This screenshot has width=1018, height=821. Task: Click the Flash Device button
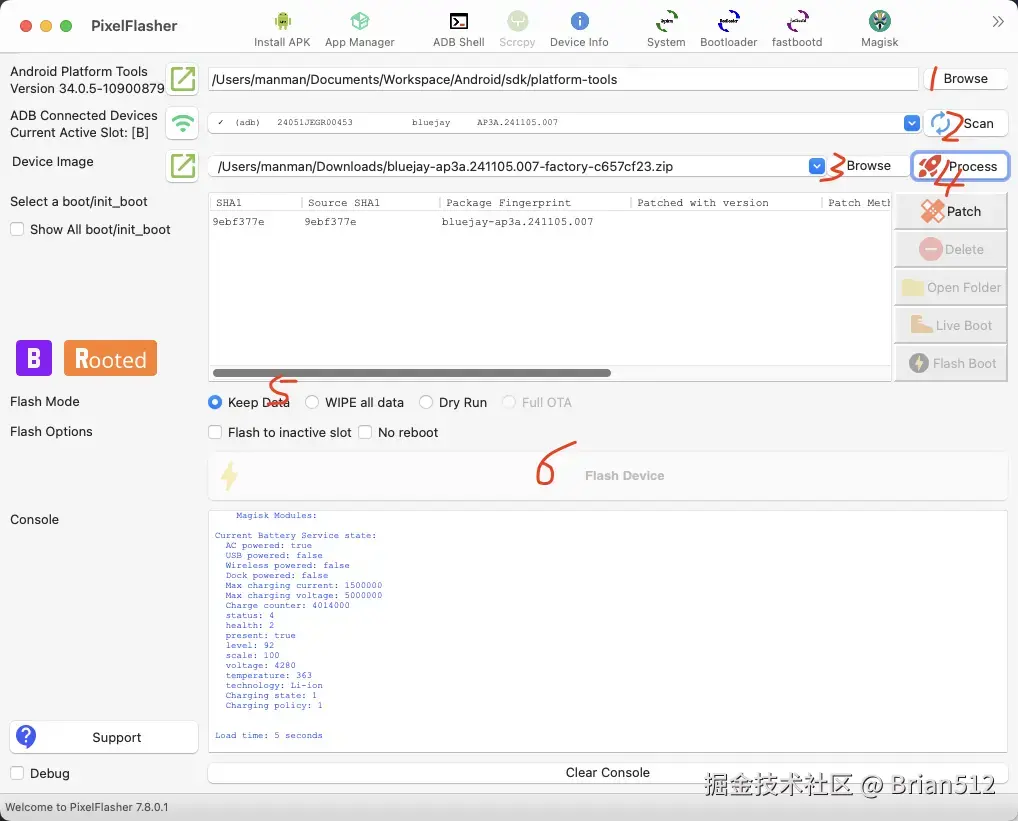pyautogui.click(x=608, y=476)
